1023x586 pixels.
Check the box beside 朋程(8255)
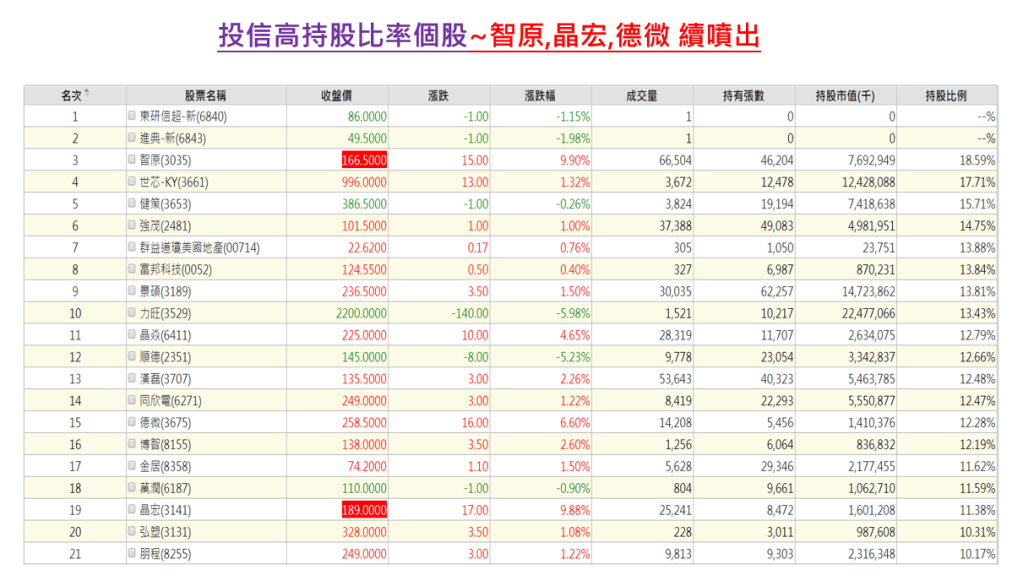[132, 553]
